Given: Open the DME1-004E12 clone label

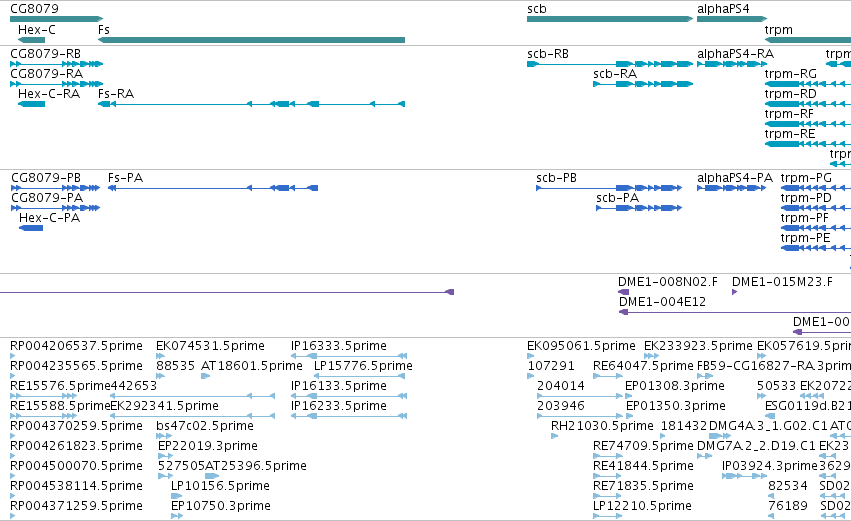Looking at the screenshot, I should point(662,302).
